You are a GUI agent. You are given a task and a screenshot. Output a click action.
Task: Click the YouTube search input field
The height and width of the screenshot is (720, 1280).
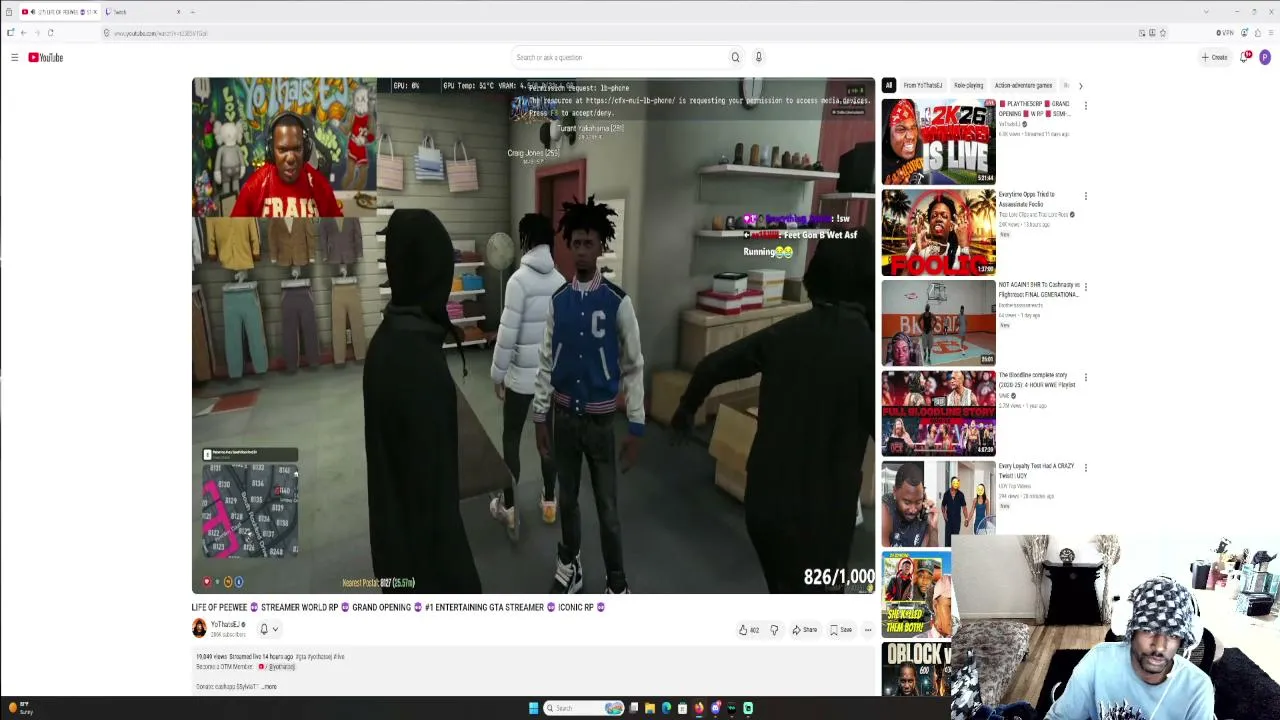point(618,57)
